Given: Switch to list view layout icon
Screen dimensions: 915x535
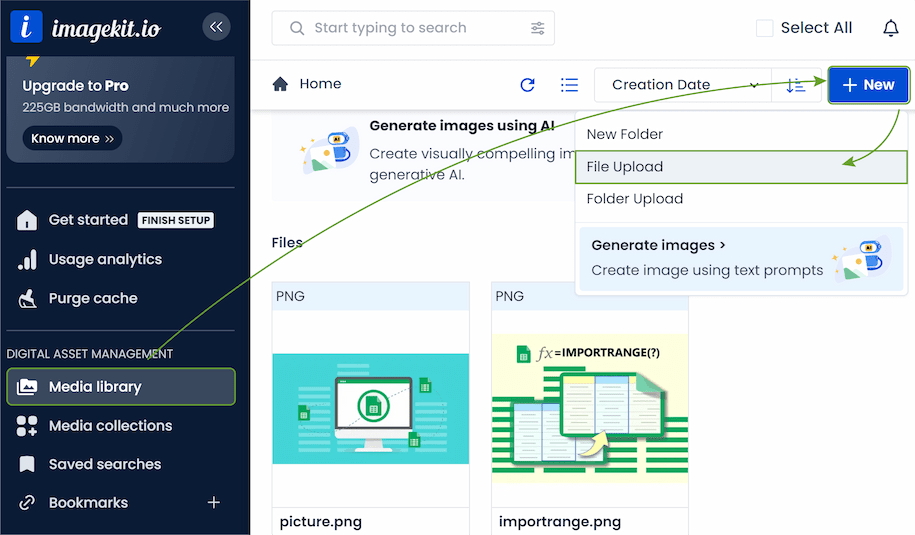Looking at the screenshot, I should pos(569,85).
